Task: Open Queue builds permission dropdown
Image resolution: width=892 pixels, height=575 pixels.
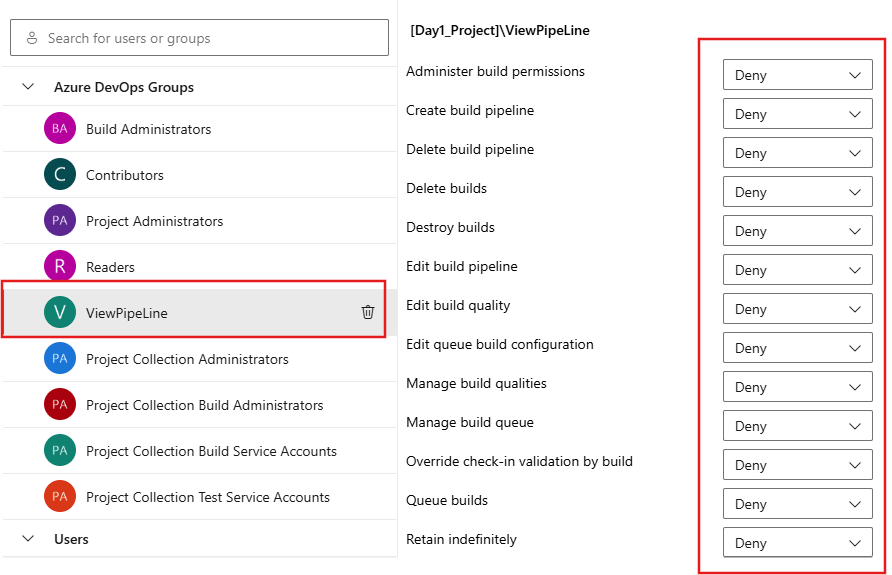Action: coord(798,503)
